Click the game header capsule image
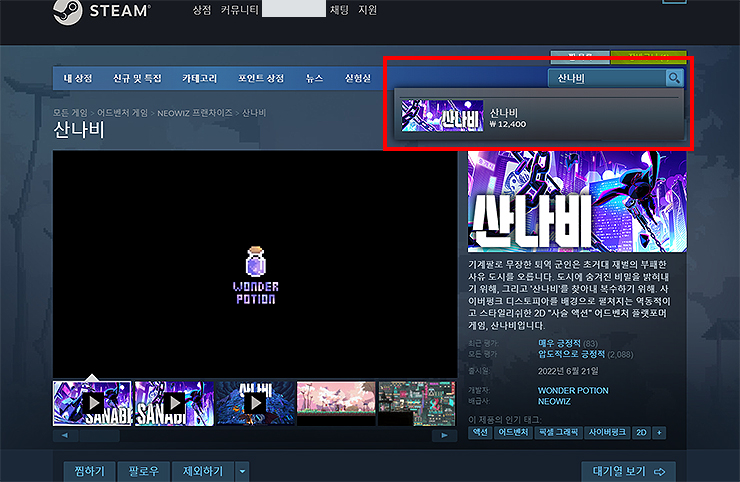 pyautogui.click(x=577, y=201)
